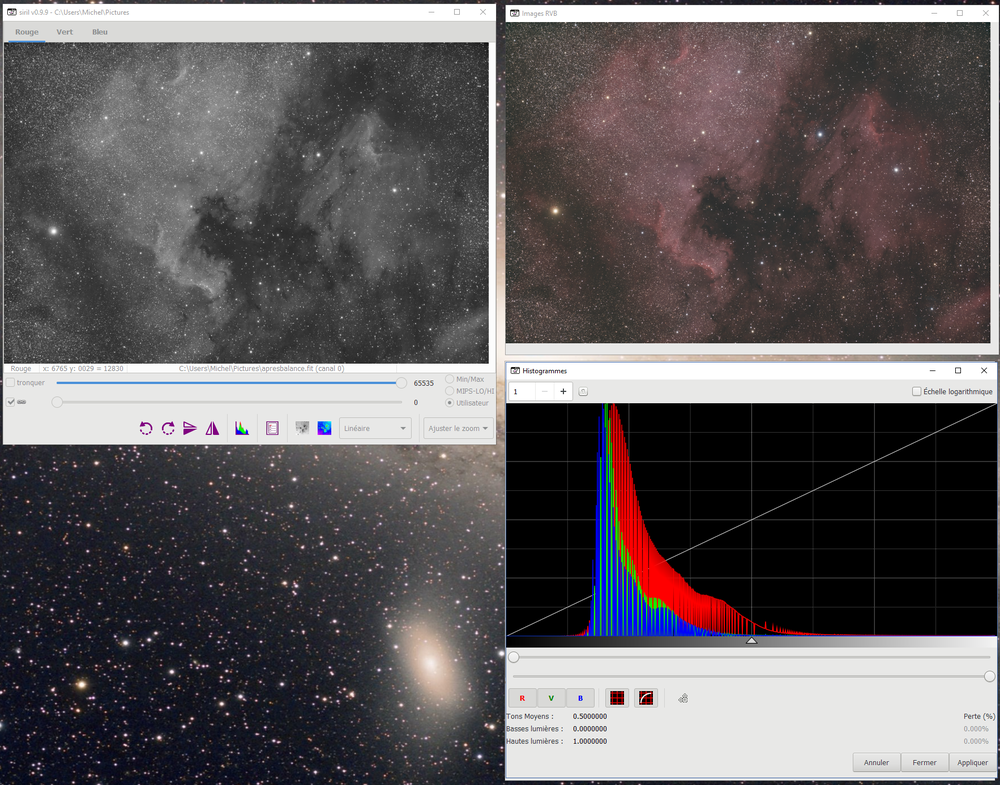Click the upper cut-off slider handle at 65535
Image resolution: width=1000 pixels, height=785 pixels.
(x=401, y=383)
